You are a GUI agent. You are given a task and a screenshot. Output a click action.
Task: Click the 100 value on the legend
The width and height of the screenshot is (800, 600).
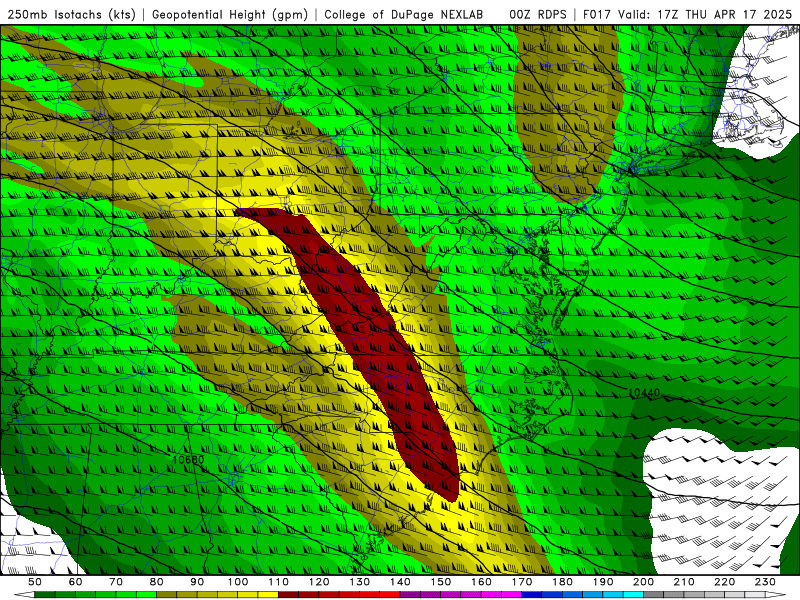point(238,582)
